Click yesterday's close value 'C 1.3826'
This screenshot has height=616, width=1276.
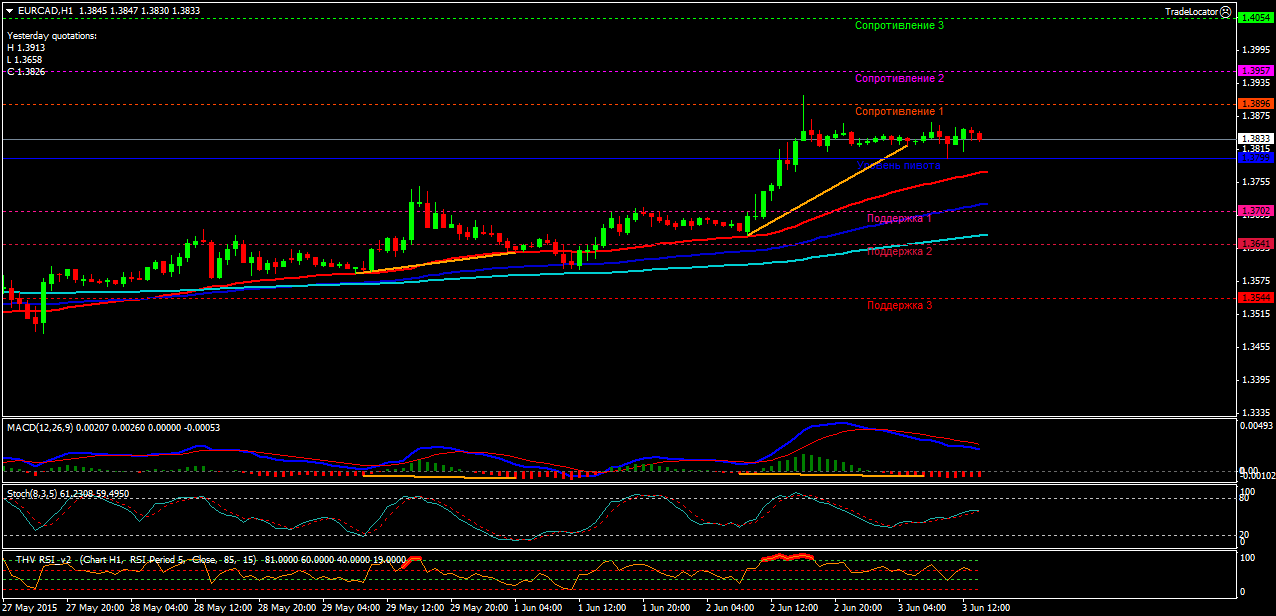coord(26,71)
